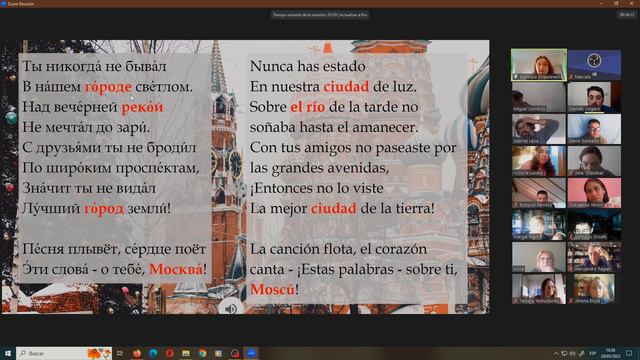
Task: Click the red phrase 'el río'
Action: tap(308, 107)
